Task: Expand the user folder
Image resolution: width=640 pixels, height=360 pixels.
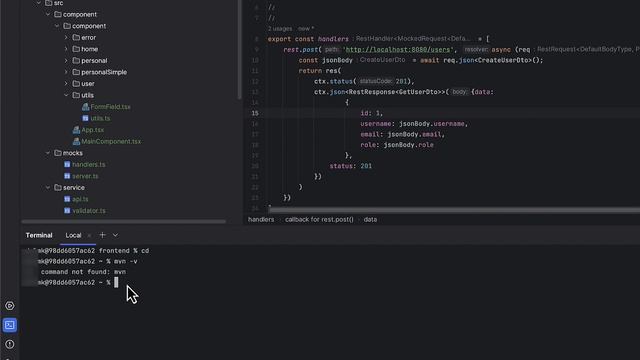Action: pos(66,84)
